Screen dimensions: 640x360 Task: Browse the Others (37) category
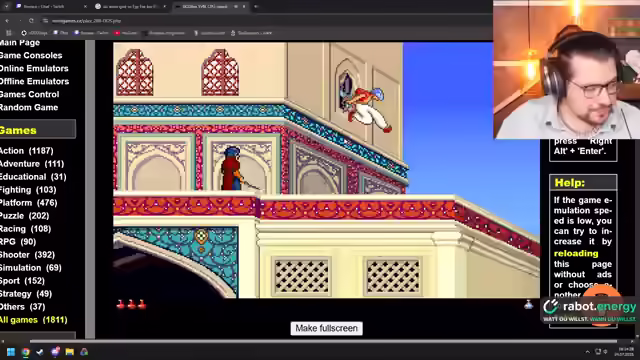coord(22,307)
